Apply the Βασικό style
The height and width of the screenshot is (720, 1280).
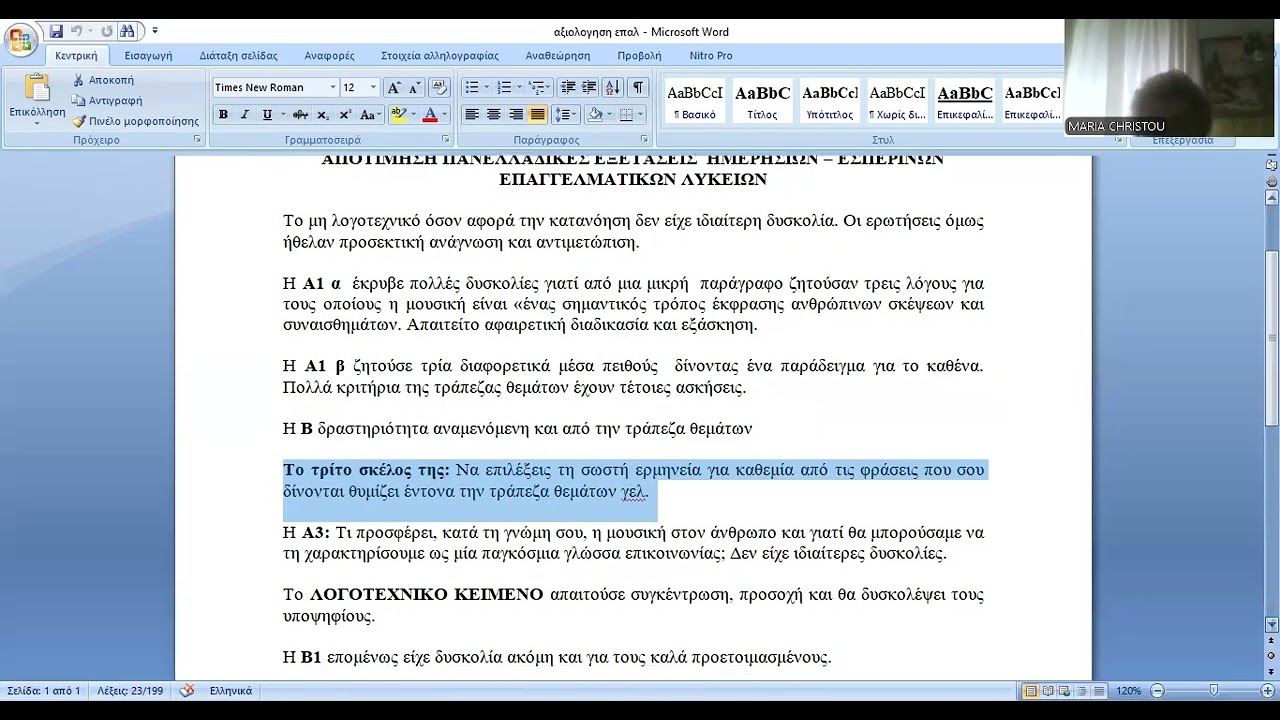pyautogui.click(x=695, y=100)
